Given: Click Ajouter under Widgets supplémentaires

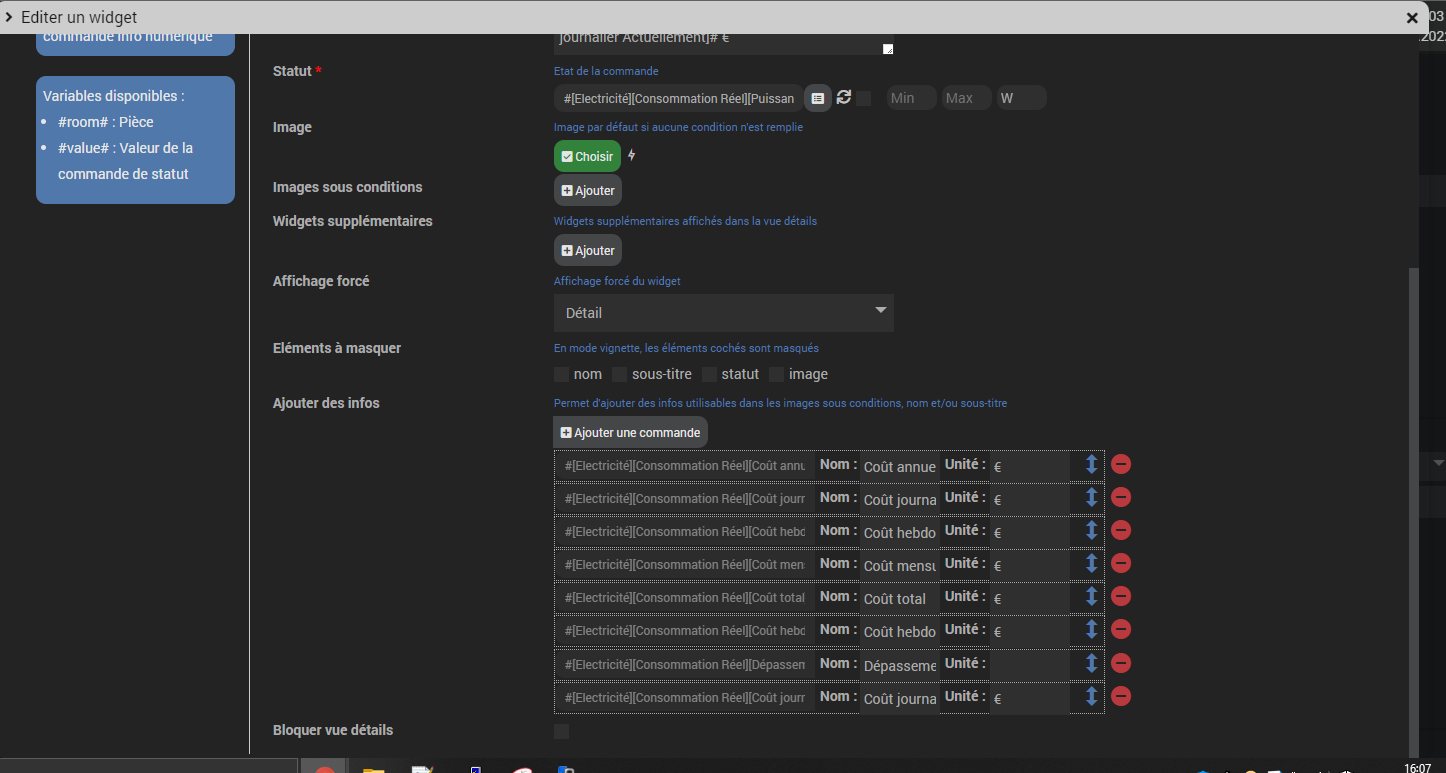Looking at the screenshot, I should tap(588, 251).
